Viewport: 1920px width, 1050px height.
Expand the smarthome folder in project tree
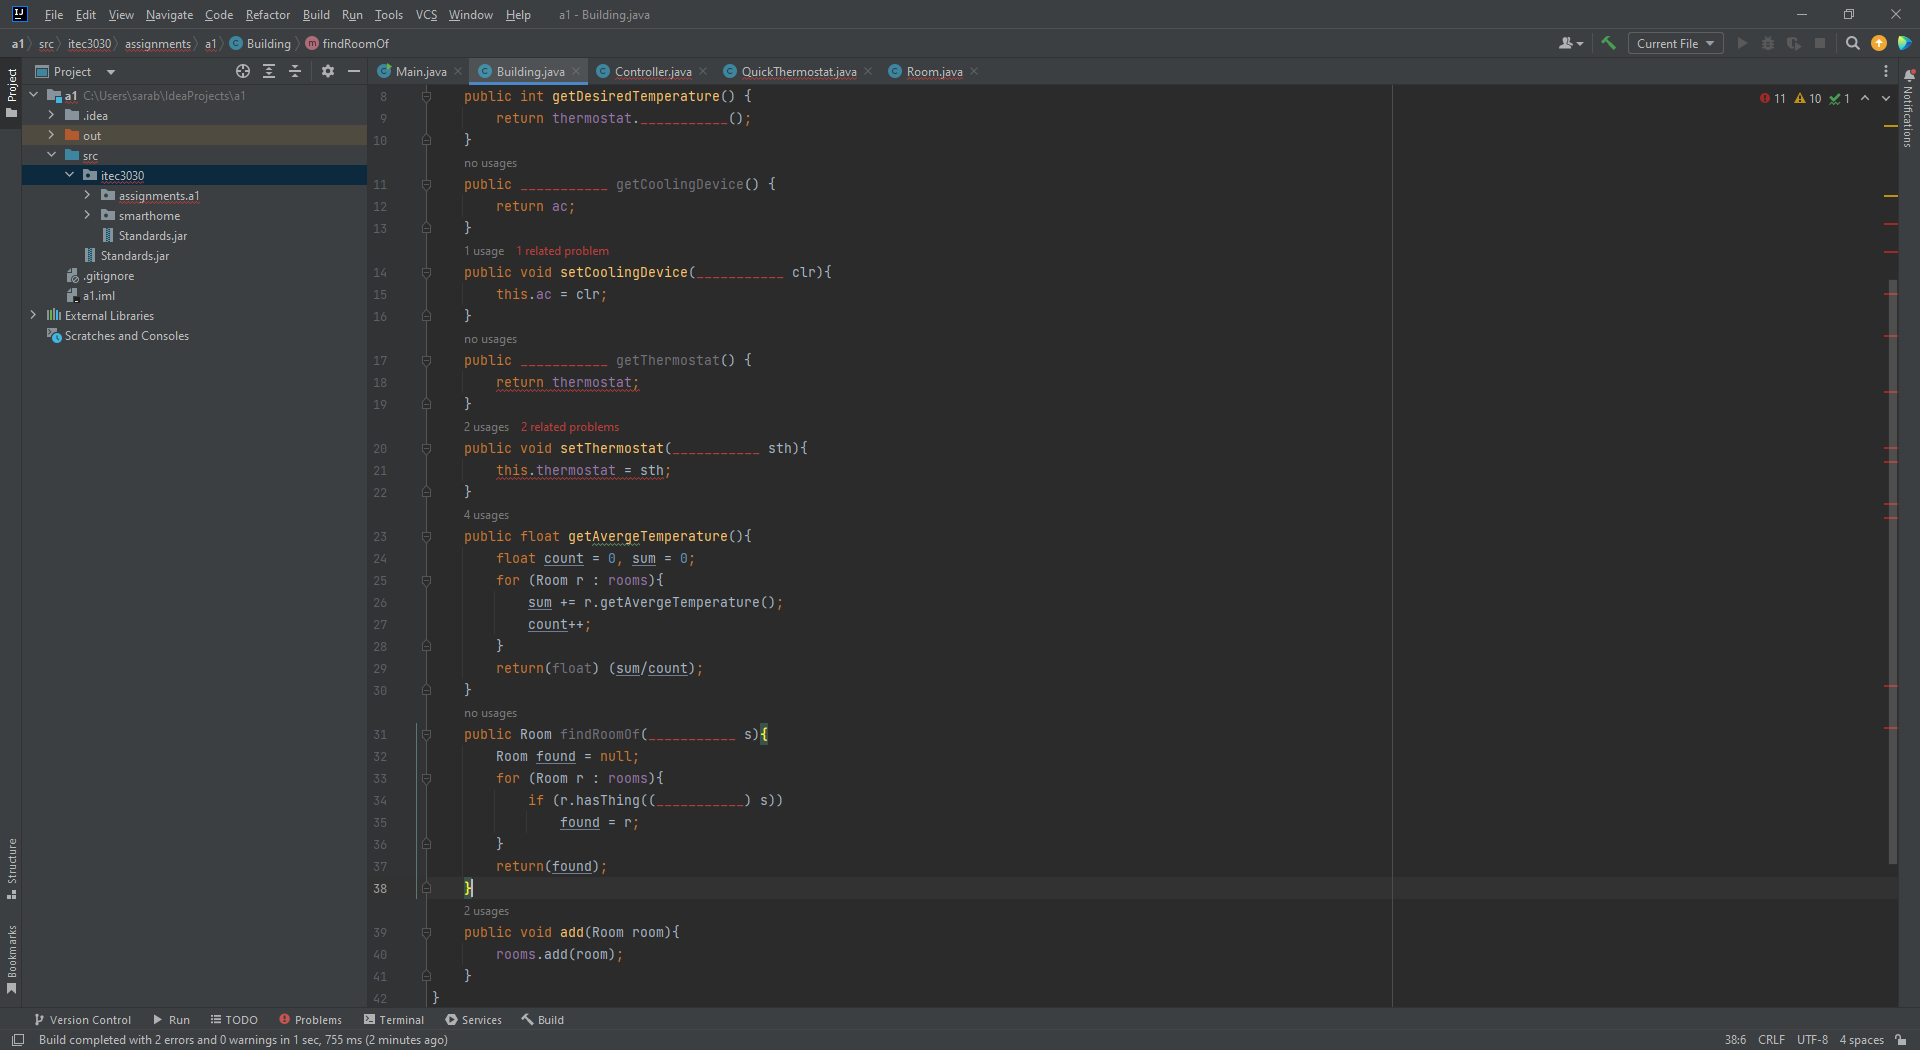(88, 215)
